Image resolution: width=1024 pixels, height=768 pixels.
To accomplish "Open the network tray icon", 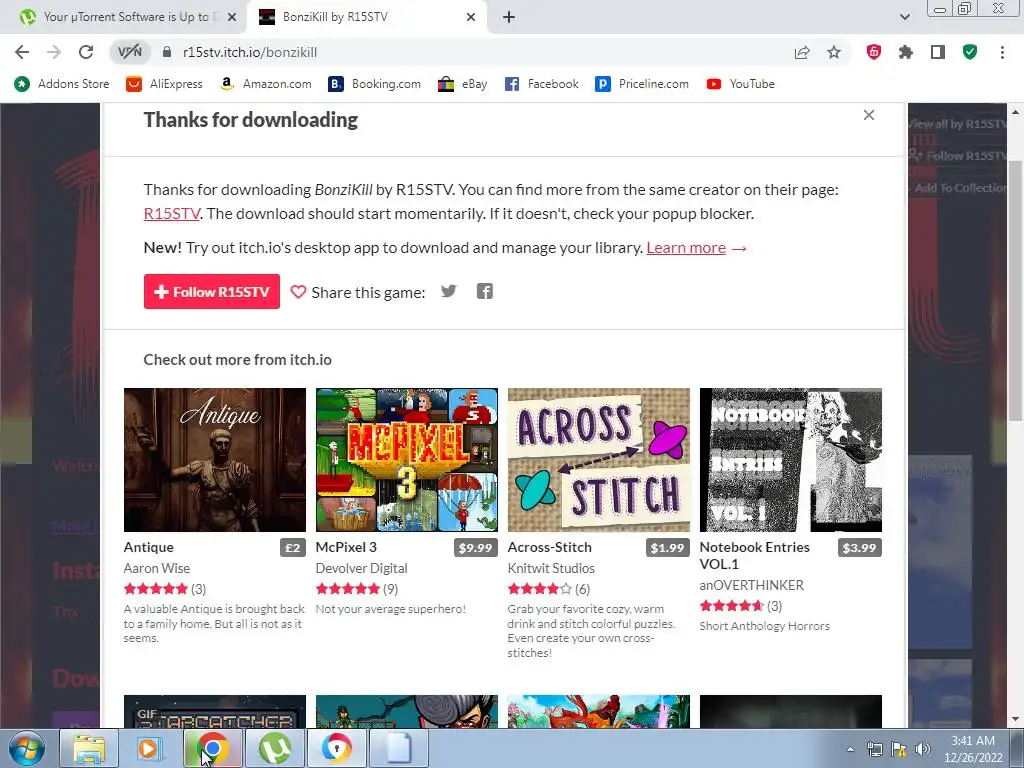I will tap(874, 749).
